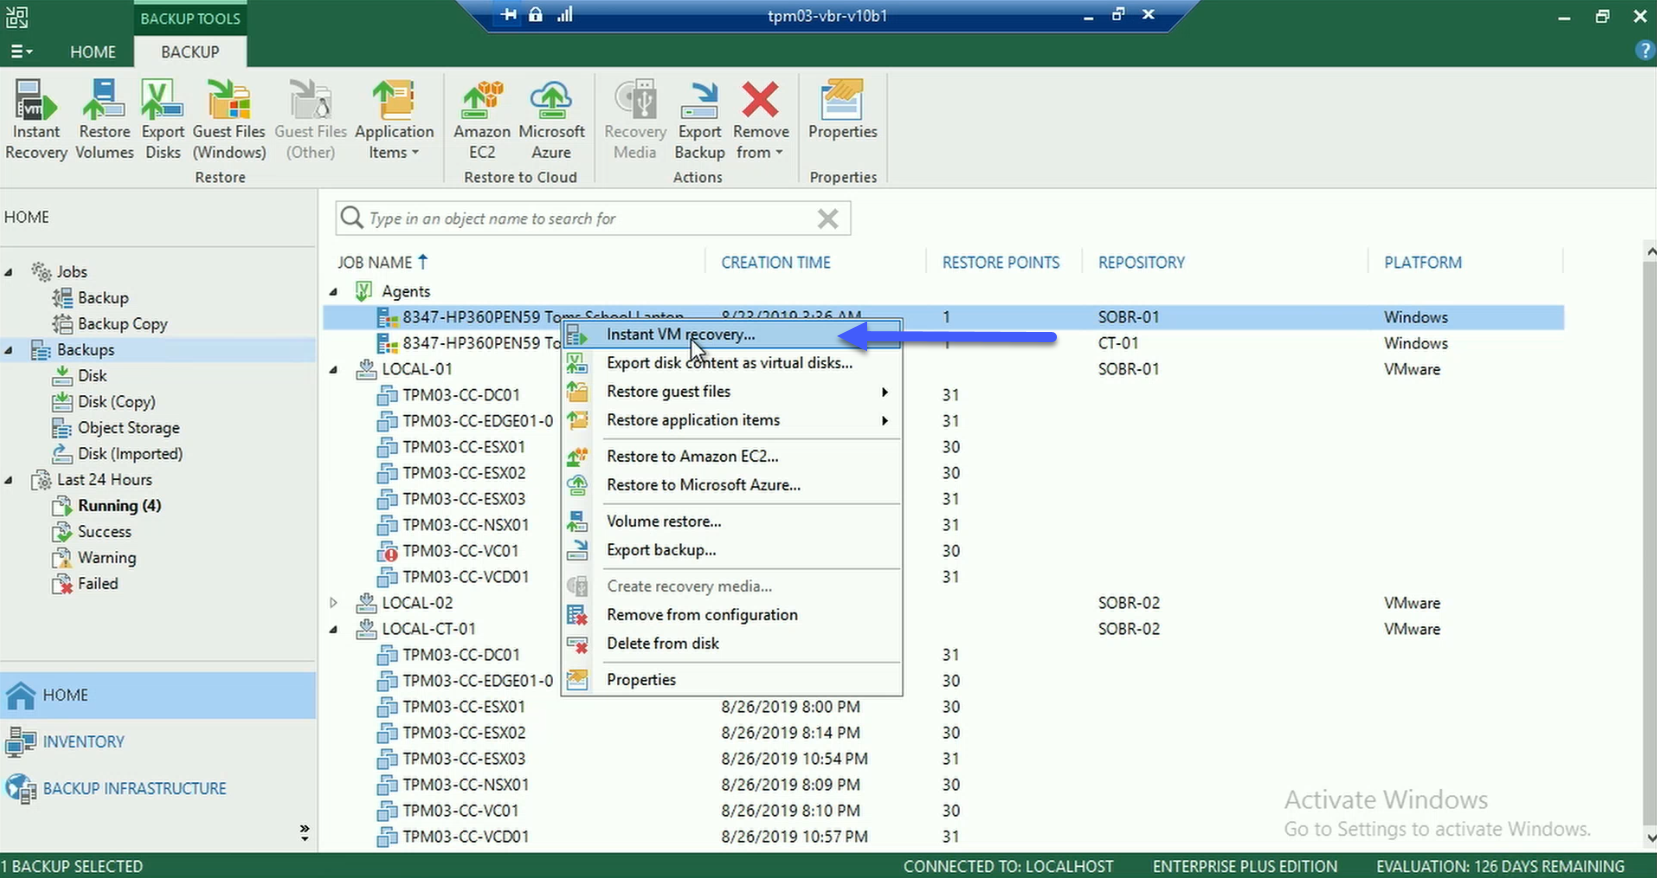Open Properties from the context menu
The height and width of the screenshot is (878, 1657).
coord(731,680)
